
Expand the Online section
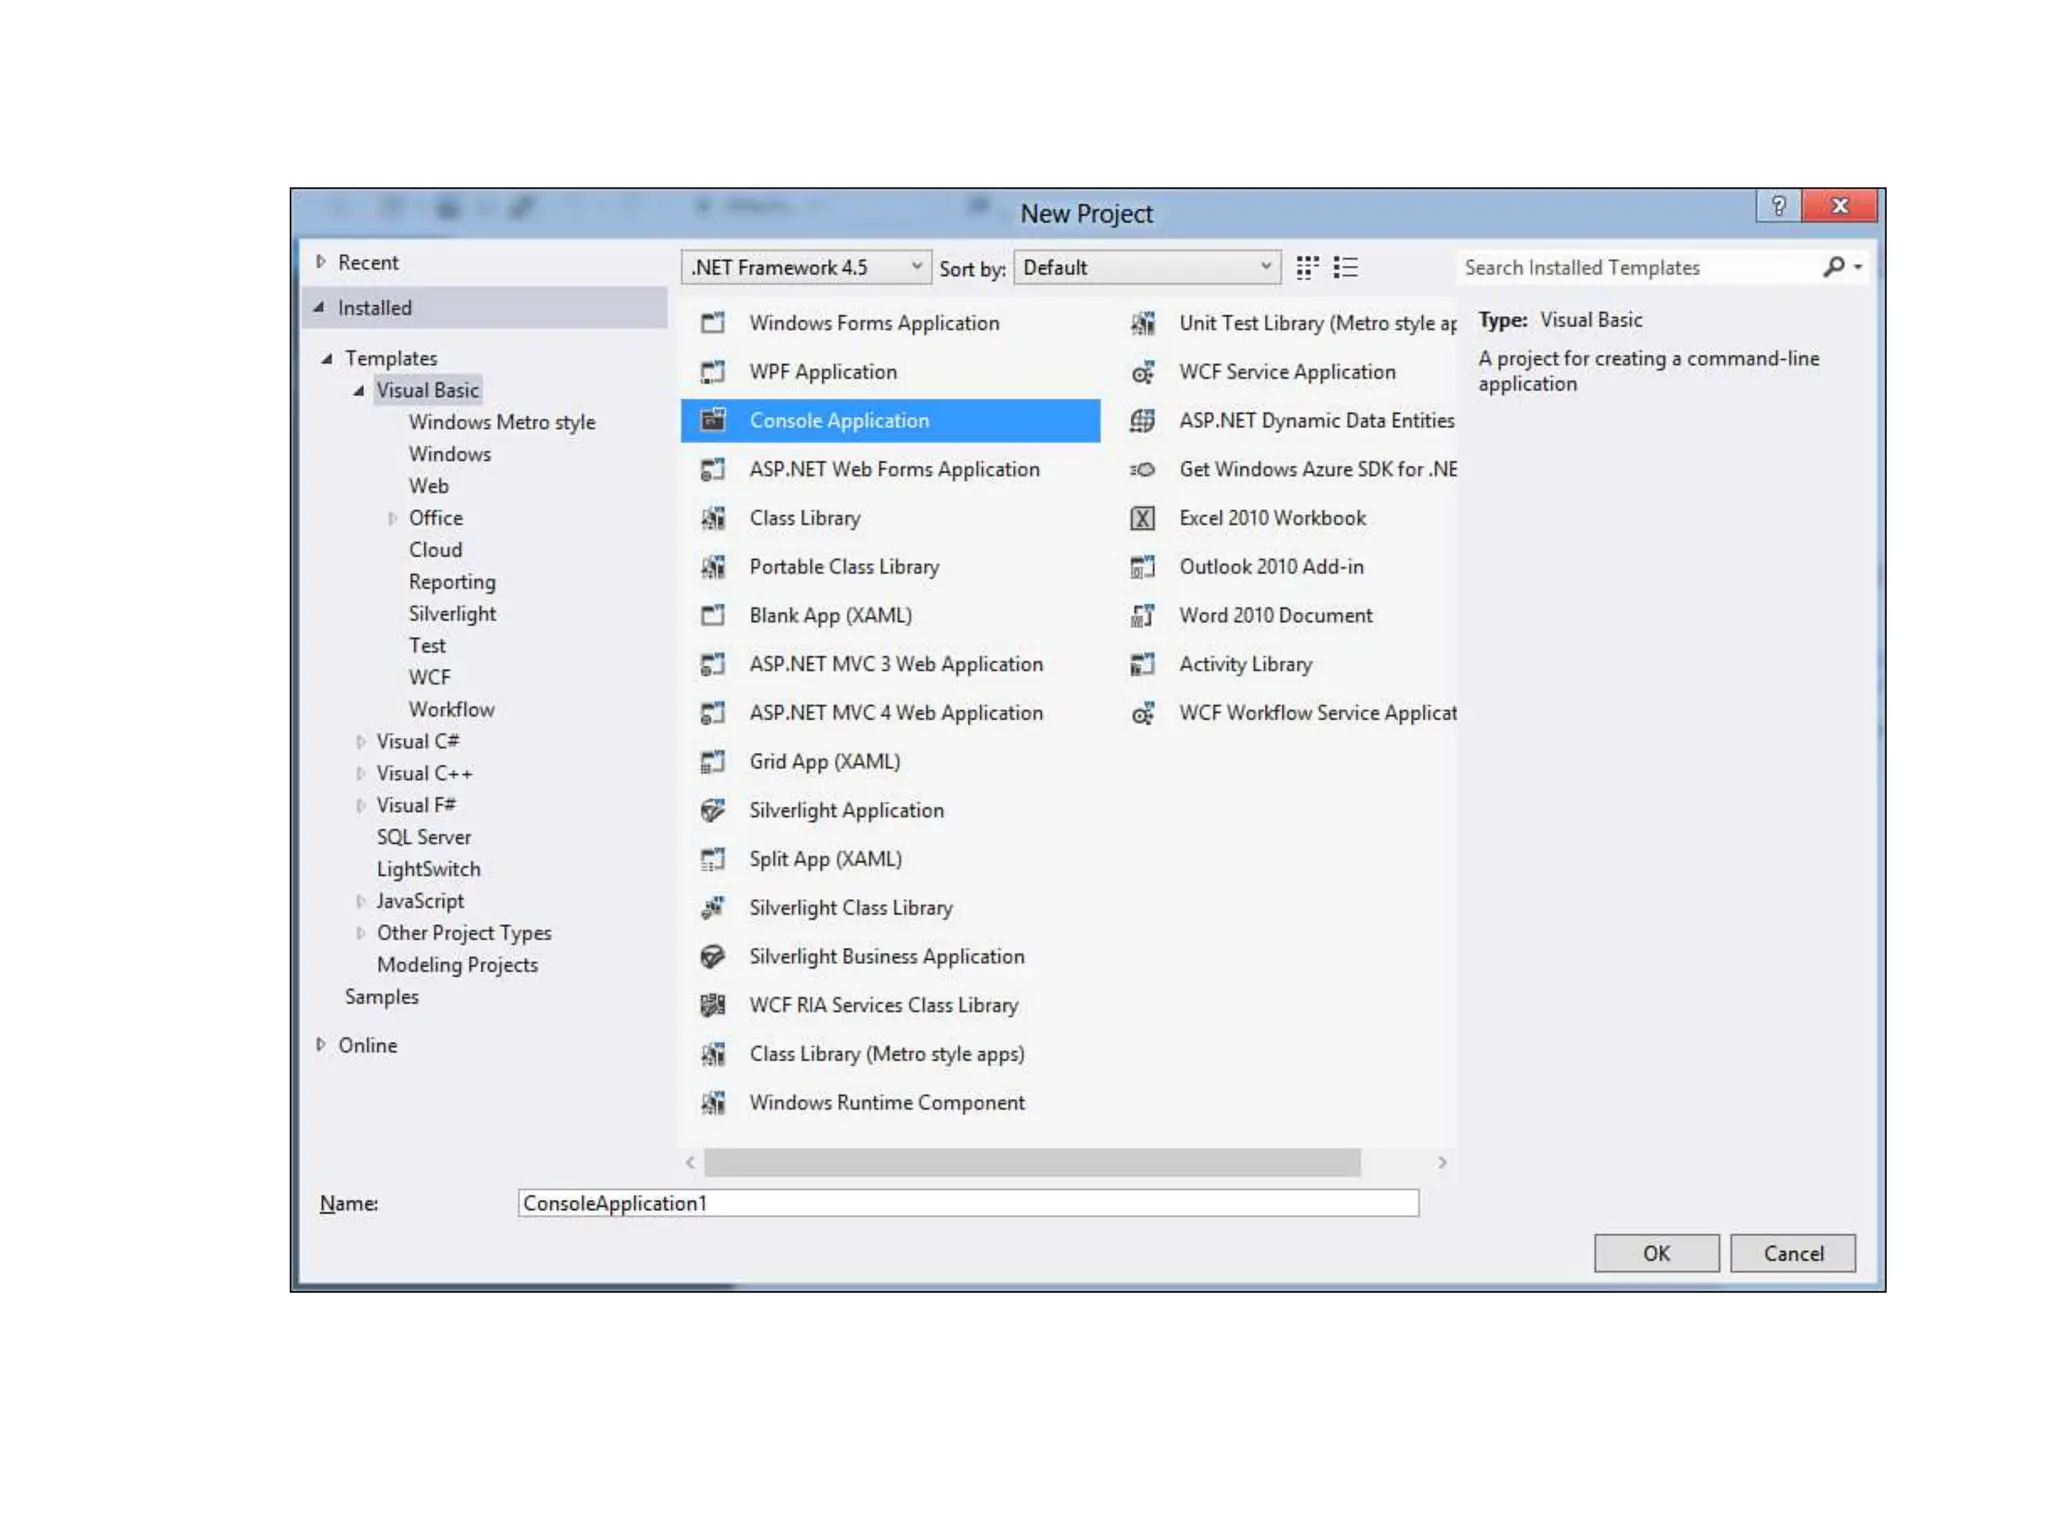(x=320, y=1045)
